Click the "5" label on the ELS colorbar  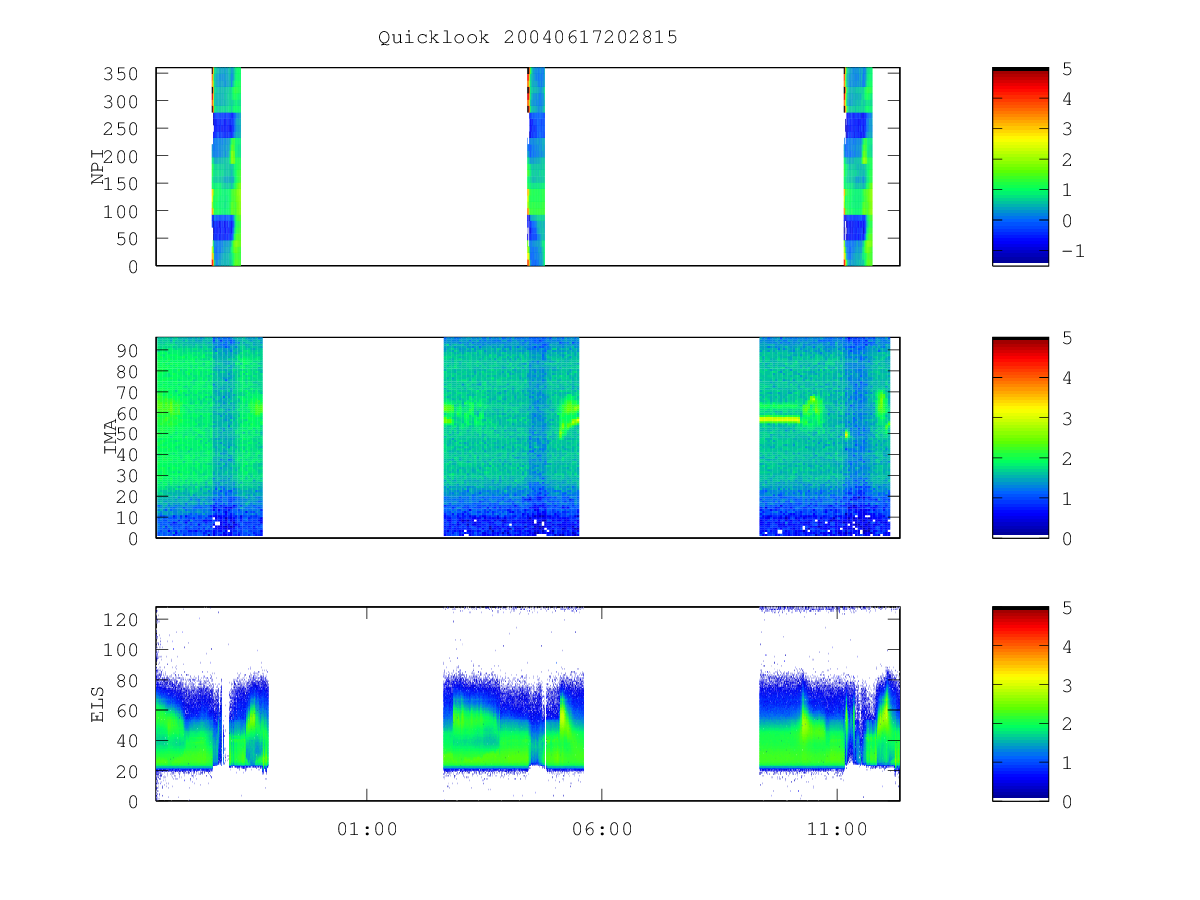[1067, 607]
